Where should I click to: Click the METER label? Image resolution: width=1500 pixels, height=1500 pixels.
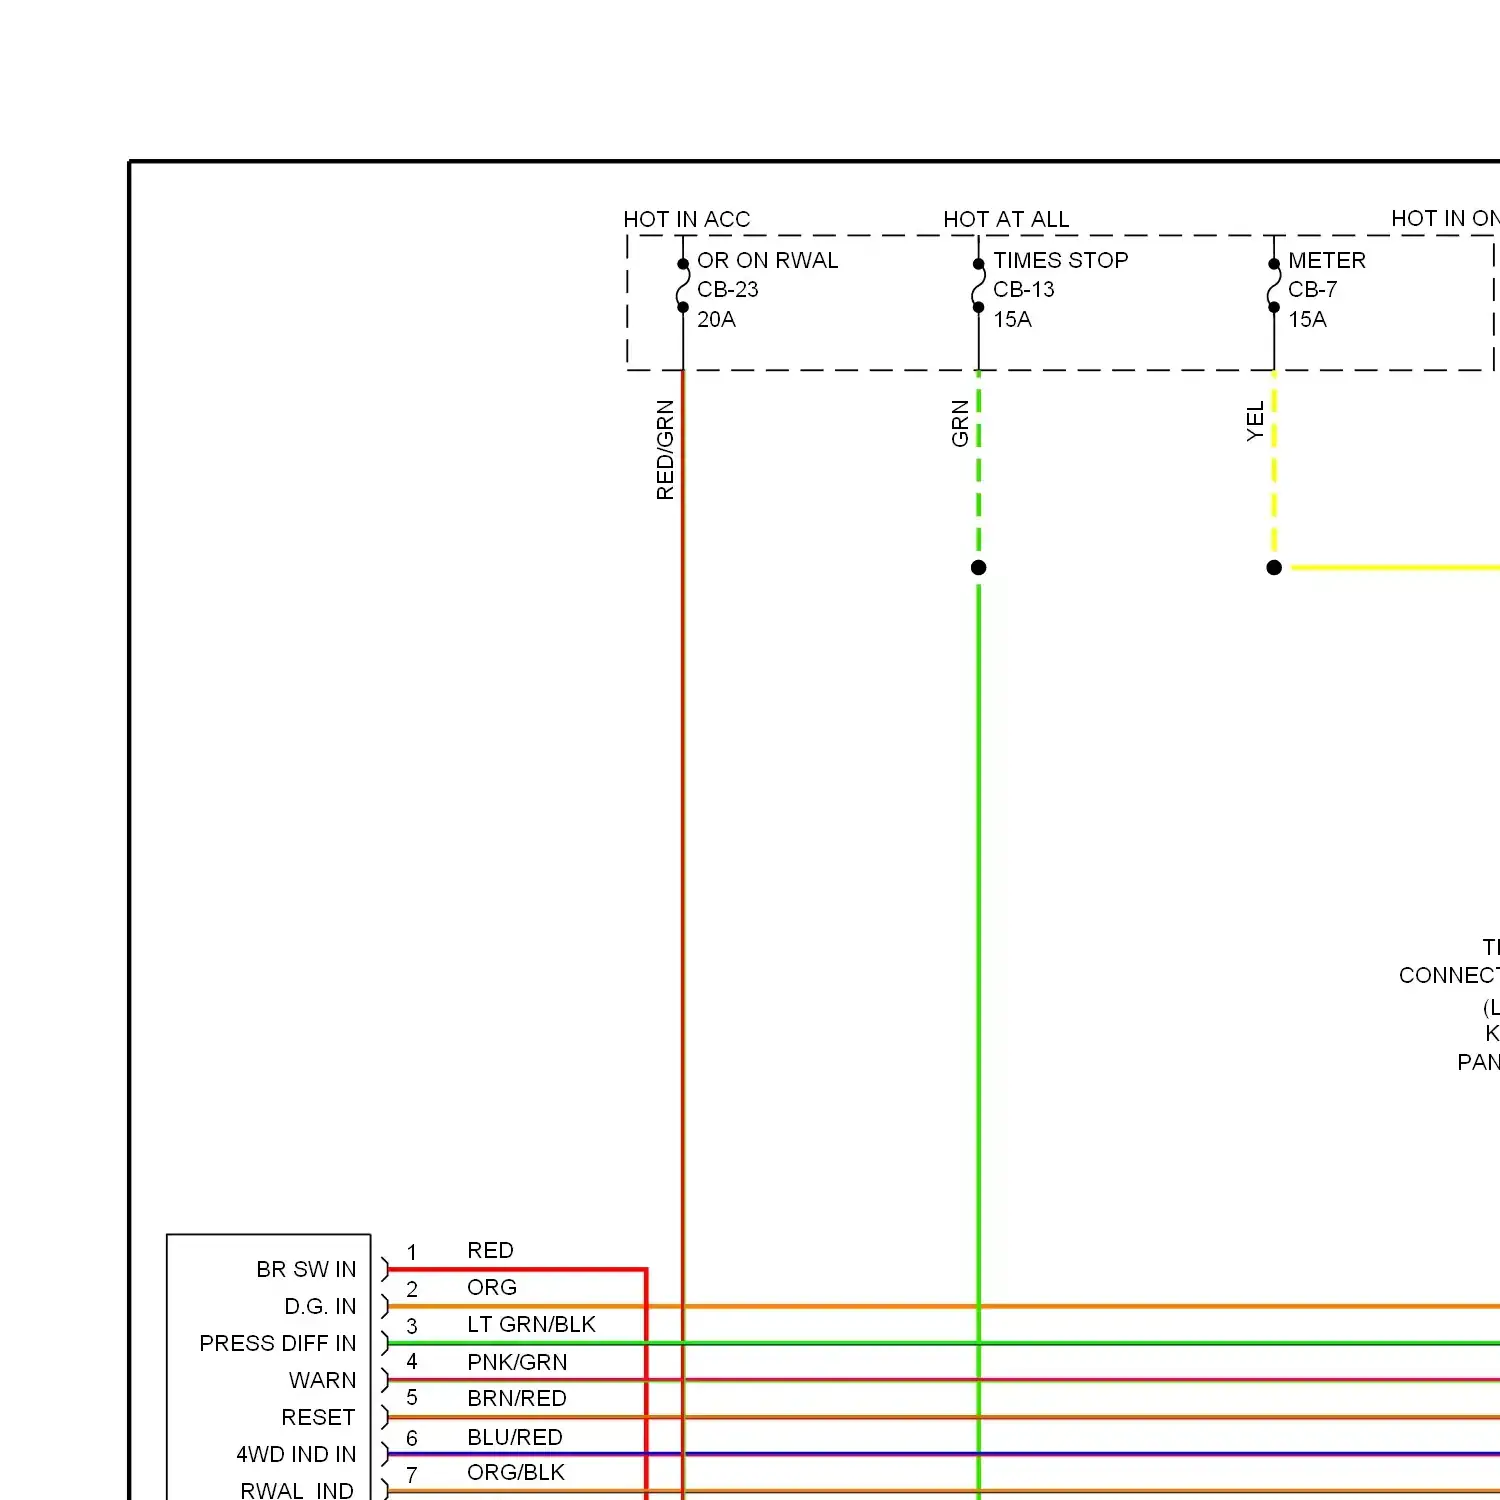pyautogui.click(x=1326, y=260)
